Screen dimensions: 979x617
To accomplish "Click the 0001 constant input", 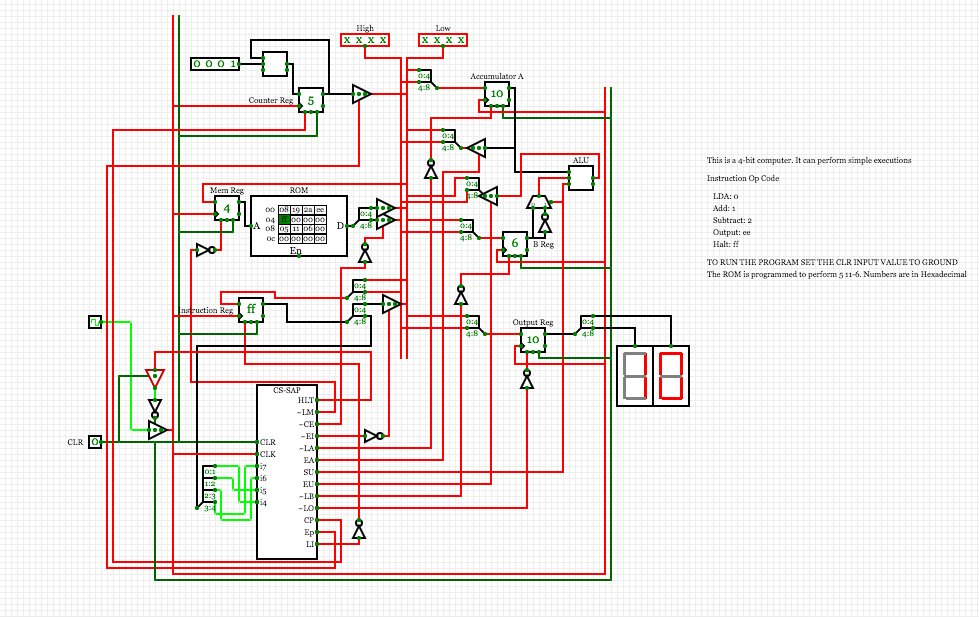I will click(215, 64).
